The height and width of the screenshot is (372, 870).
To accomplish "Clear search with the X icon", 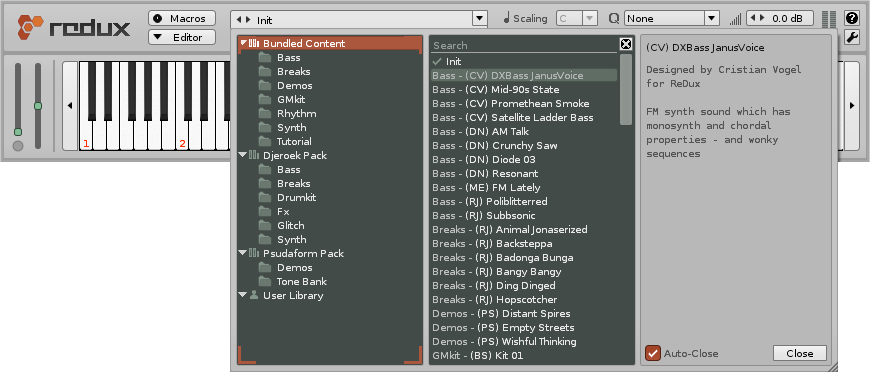I will 625,44.
